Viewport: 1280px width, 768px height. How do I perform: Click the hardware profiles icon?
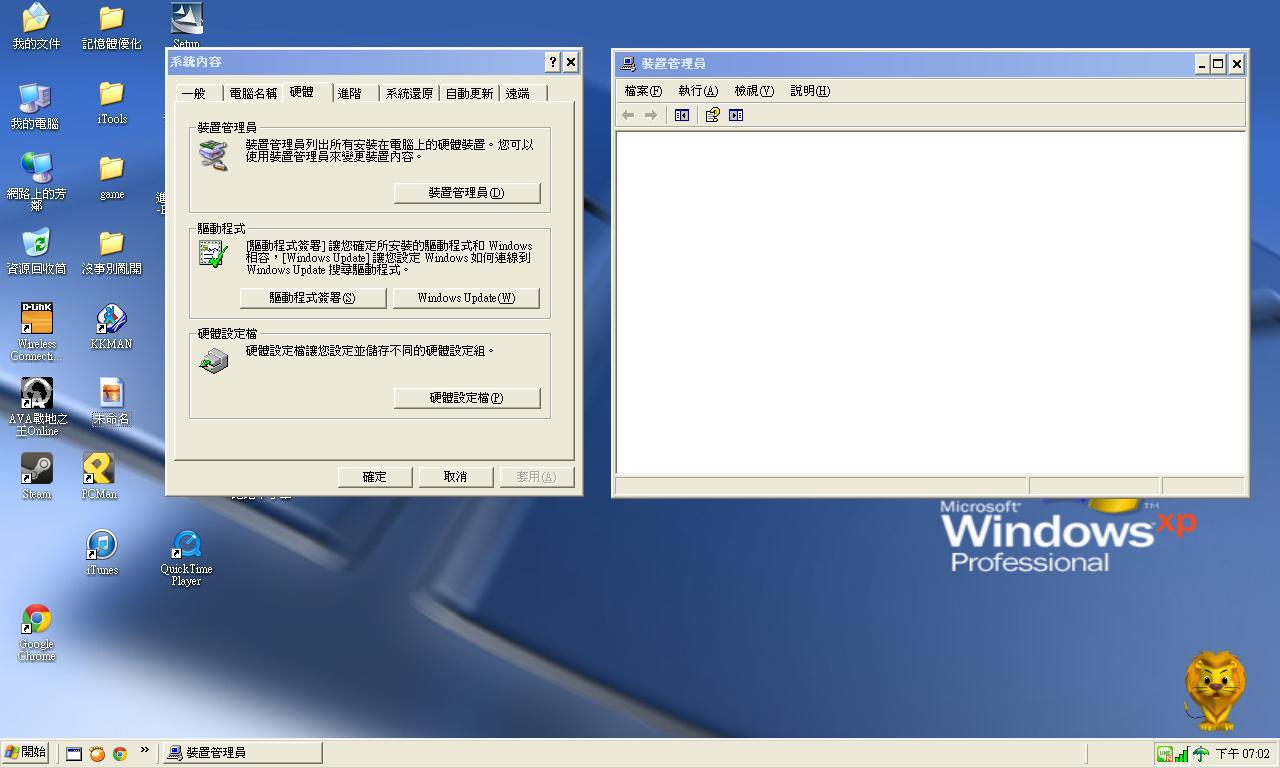pyautogui.click(x=213, y=360)
